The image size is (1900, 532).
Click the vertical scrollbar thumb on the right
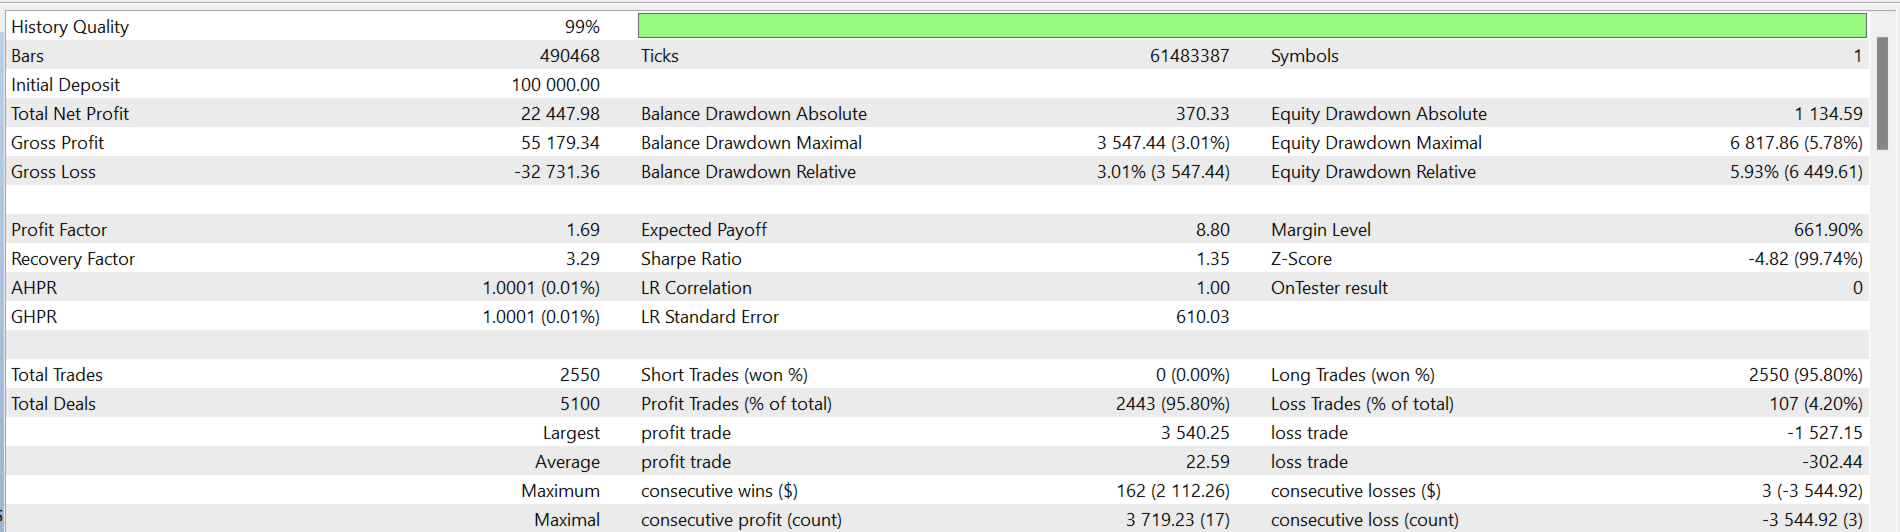tap(1882, 93)
